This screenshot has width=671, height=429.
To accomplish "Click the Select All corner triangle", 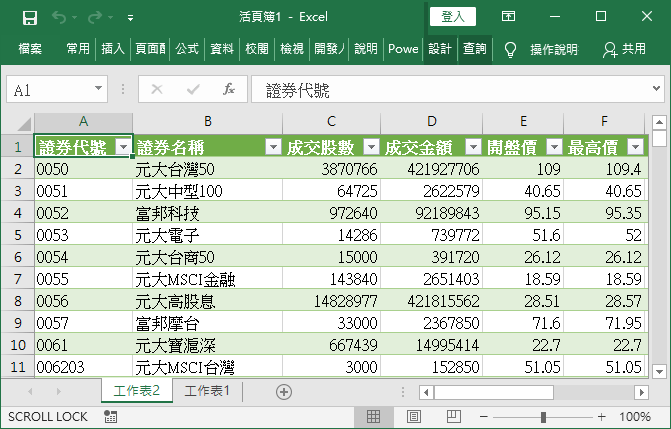I will coord(24,123).
